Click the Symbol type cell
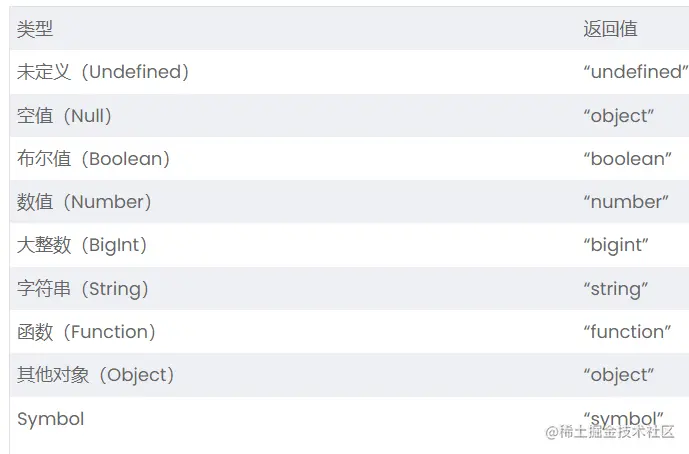This screenshot has width=689, height=454. pyautogui.click(x=51, y=419)
